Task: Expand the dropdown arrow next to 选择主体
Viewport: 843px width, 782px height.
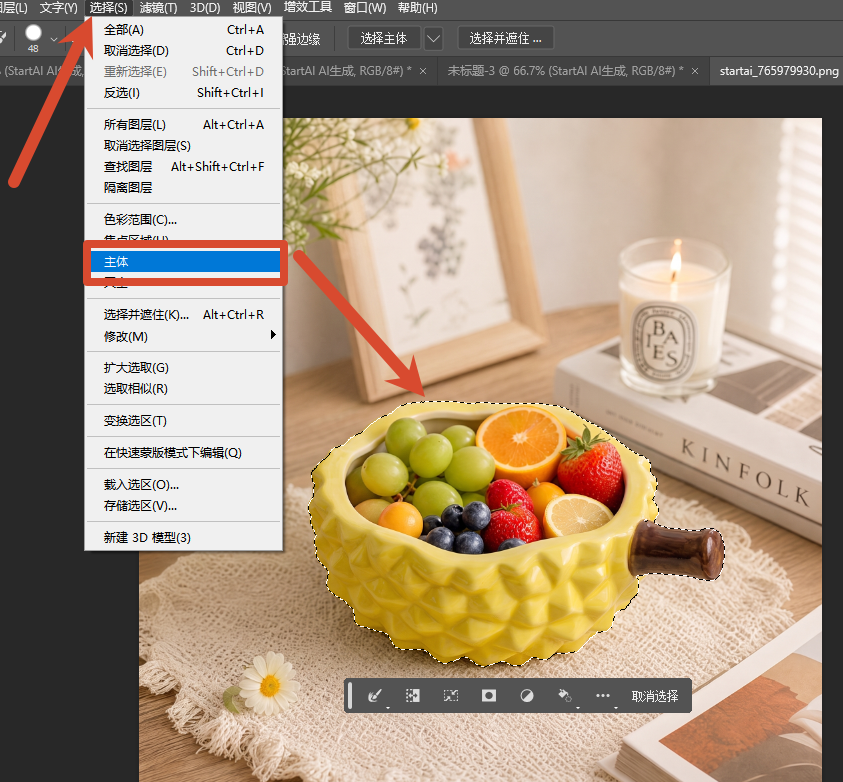Action: pos(433,39)
